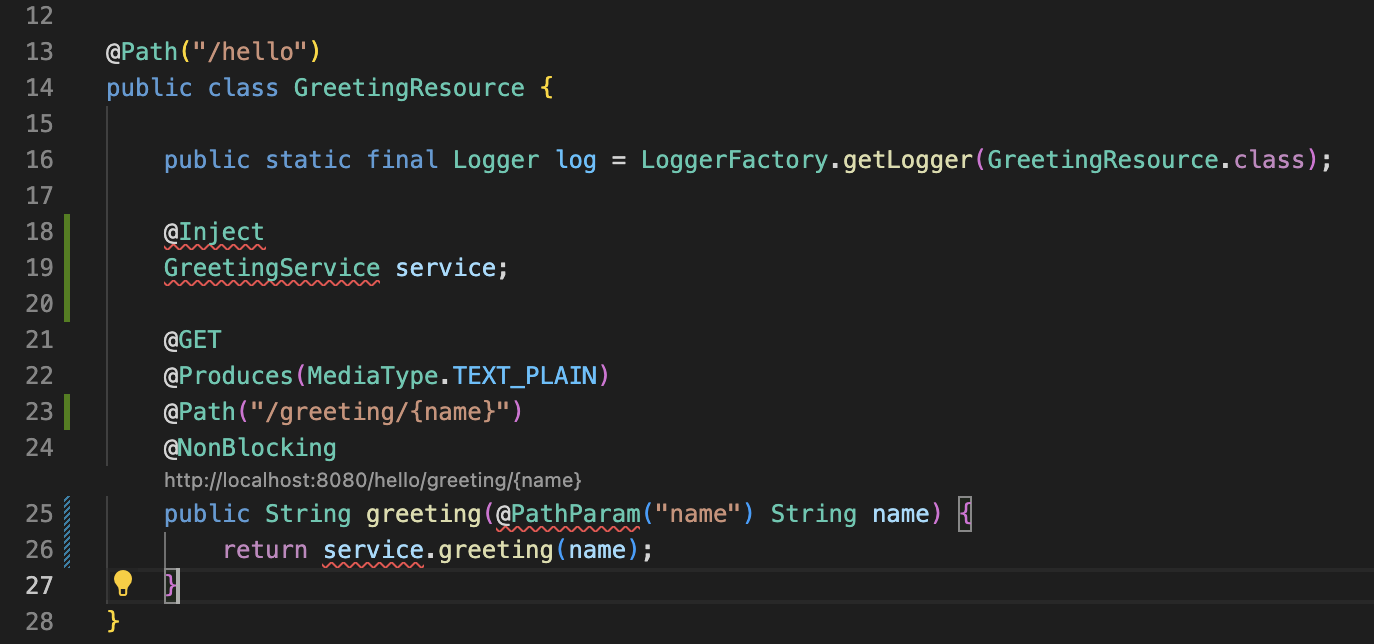Click the "/greeting/{name}" path string
This screenshot has width=1374, height=644.
coord(379,412)
